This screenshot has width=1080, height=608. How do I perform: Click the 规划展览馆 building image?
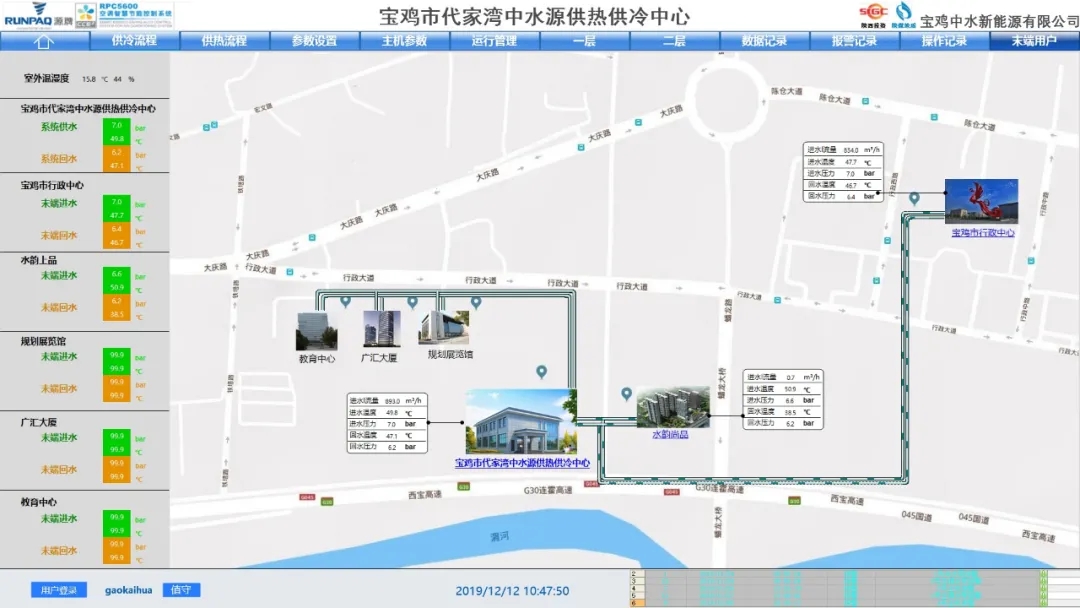coord(444,328)
